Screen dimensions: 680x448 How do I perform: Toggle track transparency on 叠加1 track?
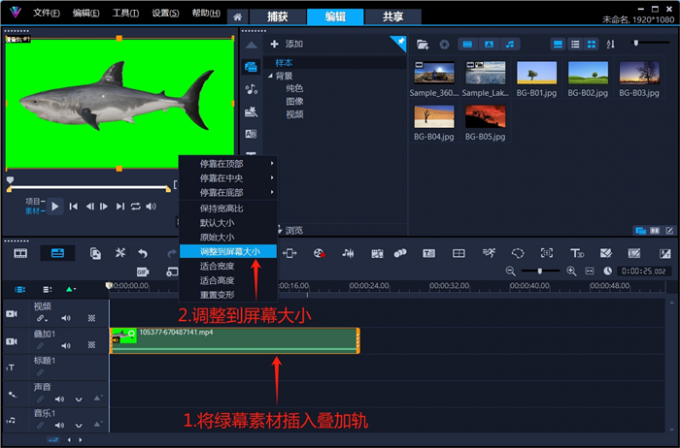92,345
